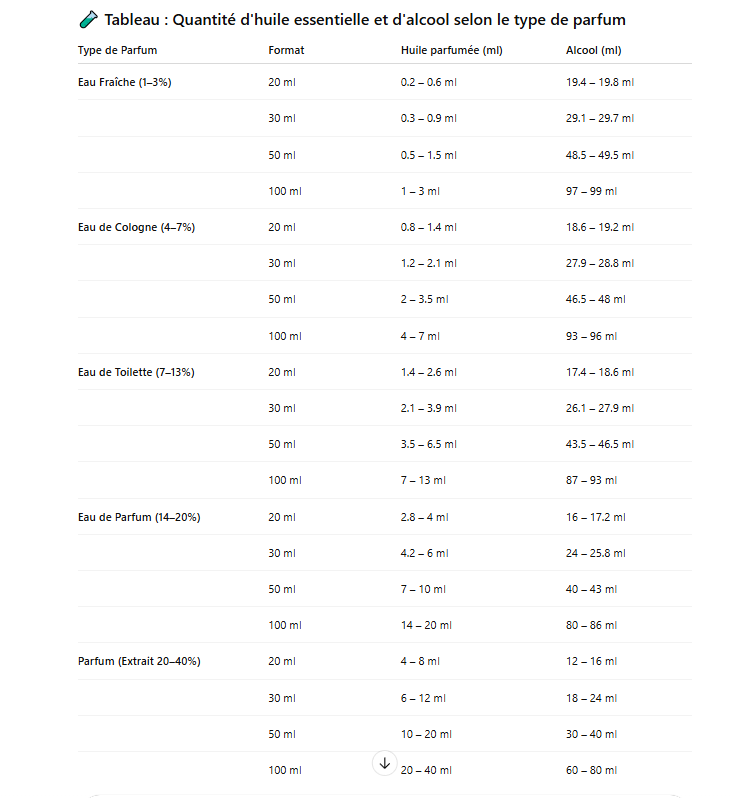Click the "Huile parfumée (ml)" column header

[451, 50]
